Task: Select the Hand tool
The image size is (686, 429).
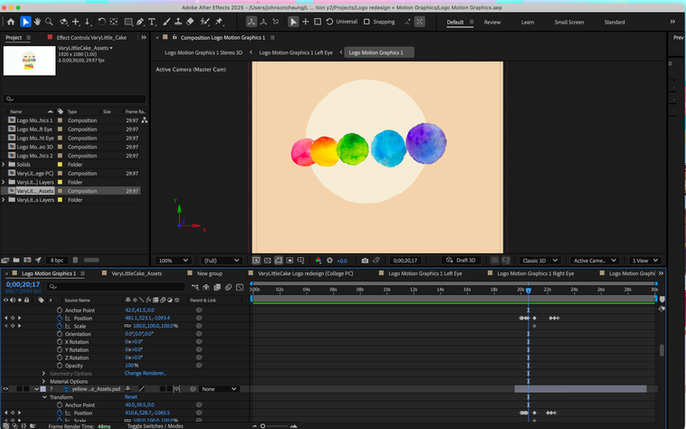Action: [x=38, y=21]
